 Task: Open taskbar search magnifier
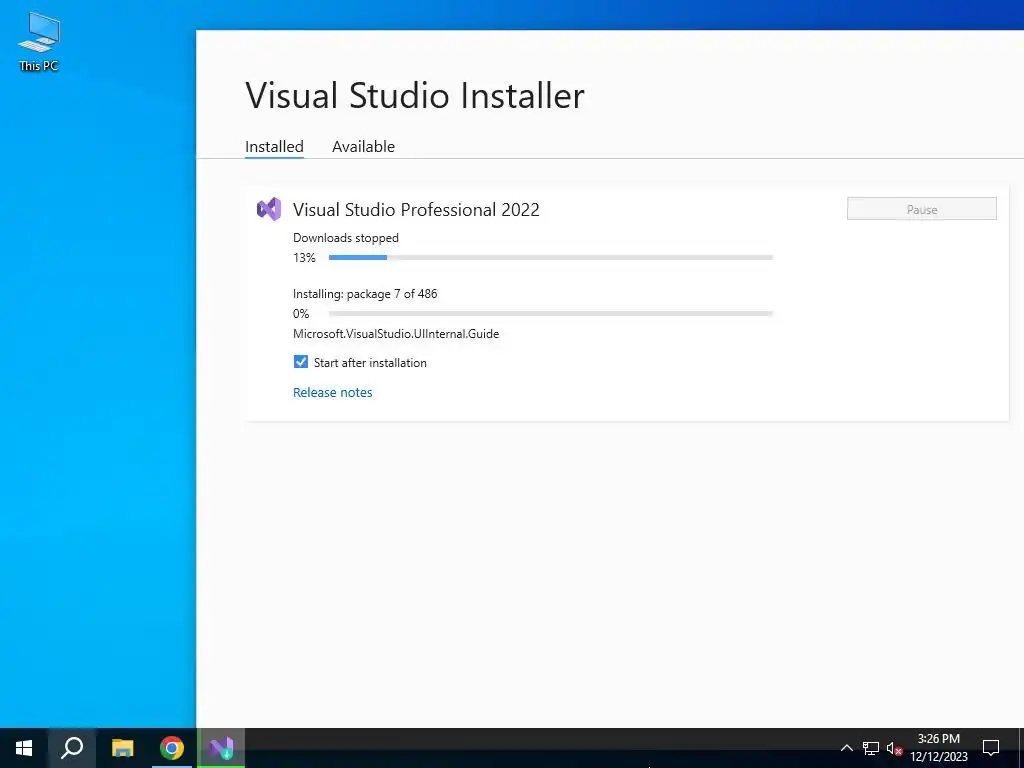click(x=72, y=748)
